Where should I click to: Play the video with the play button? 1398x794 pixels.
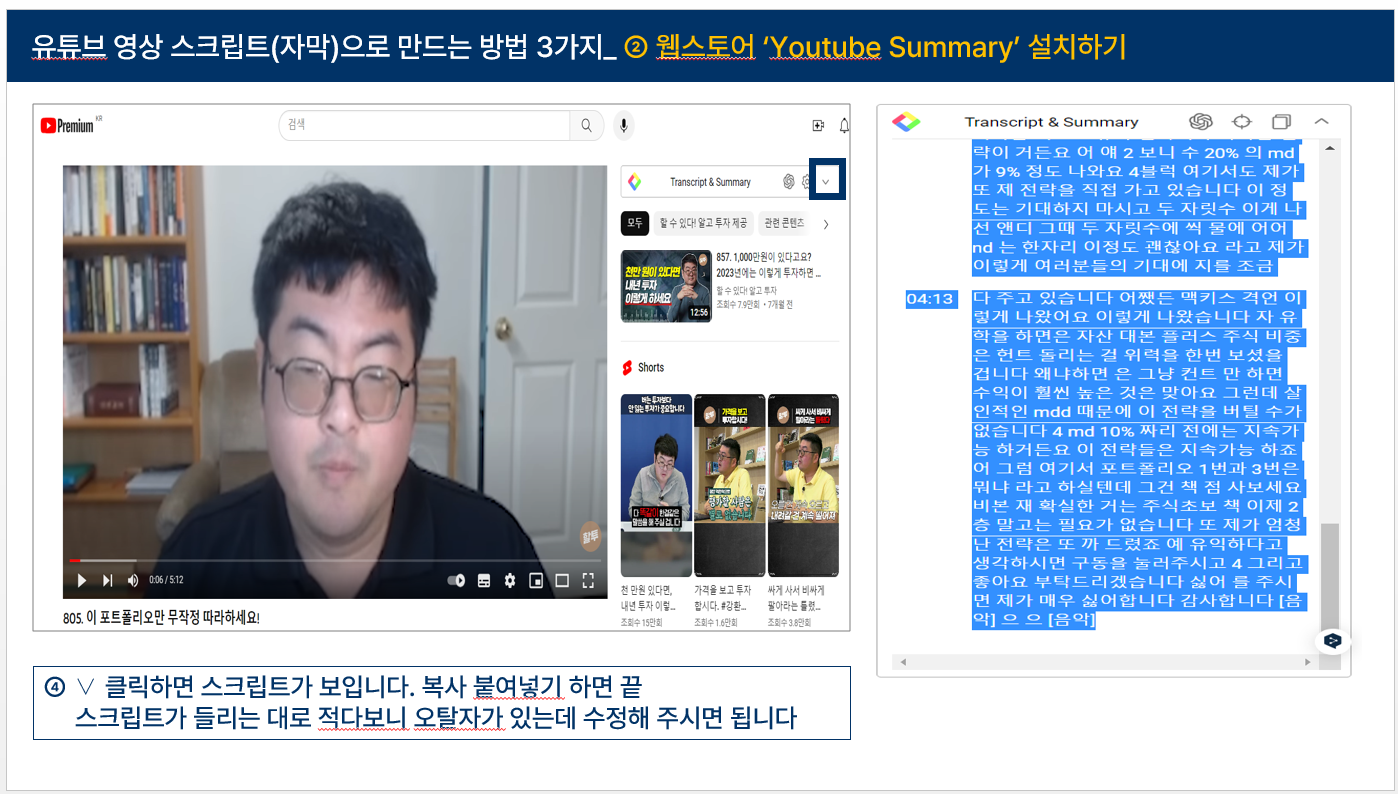tap(81, 580)
